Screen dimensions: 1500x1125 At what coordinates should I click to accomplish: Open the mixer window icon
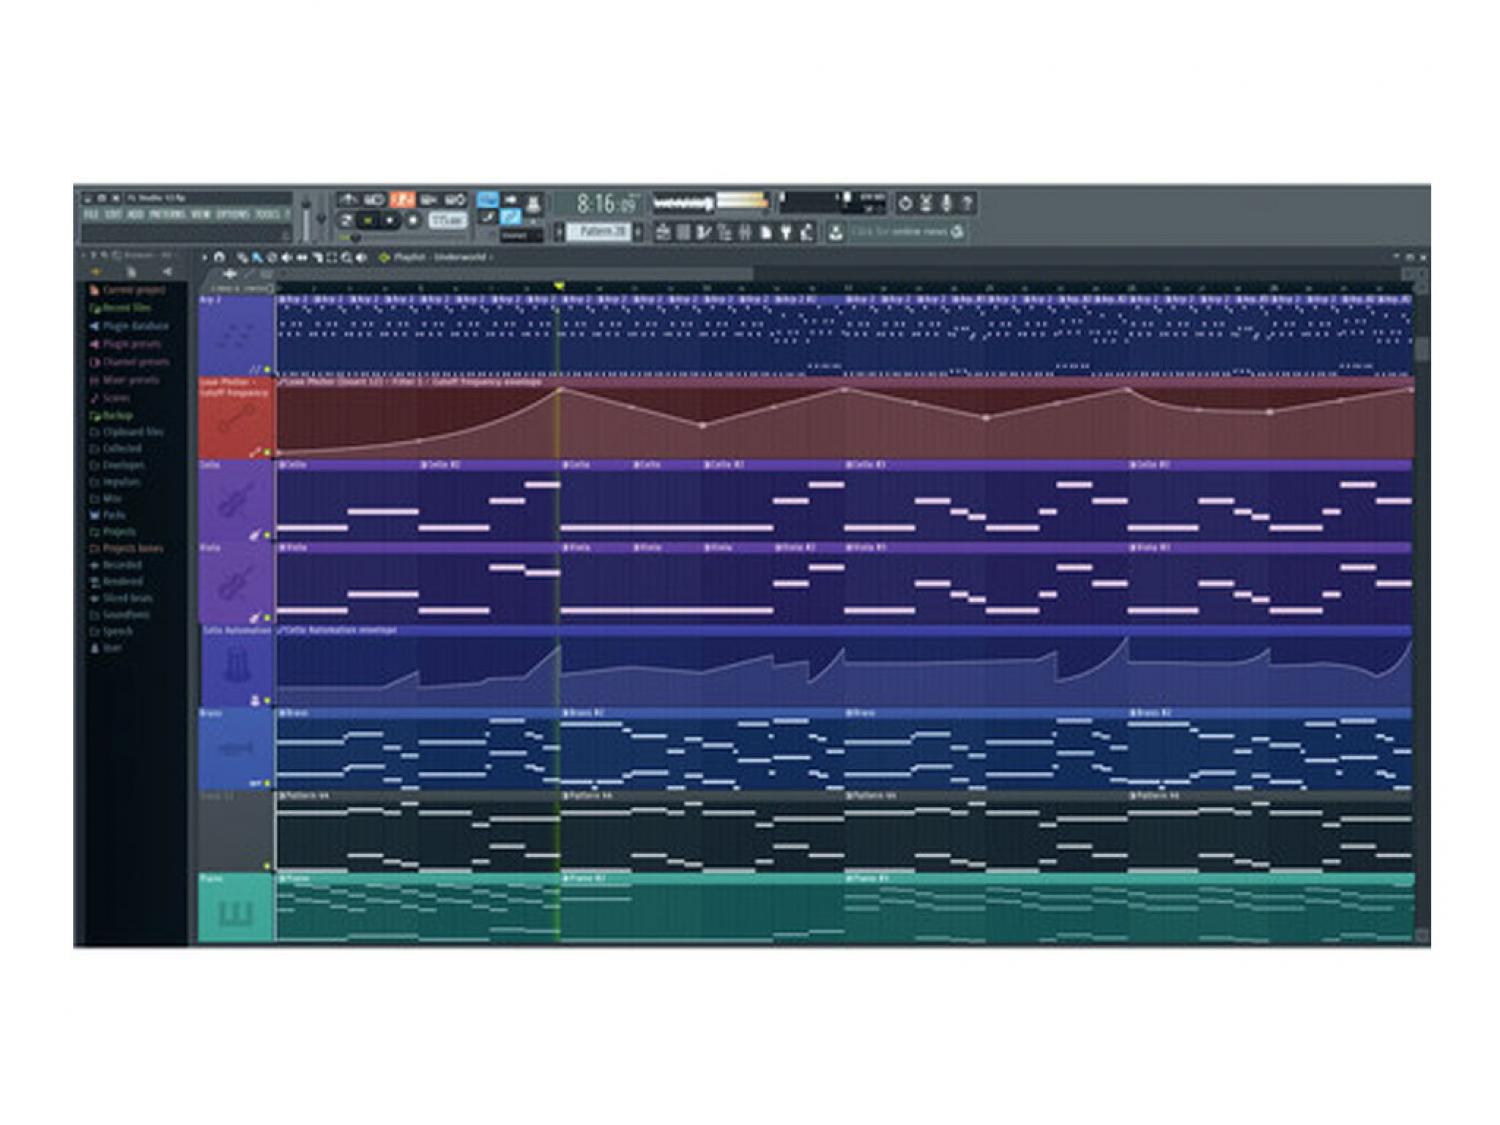pyautogui.click(x=745, y=232)
